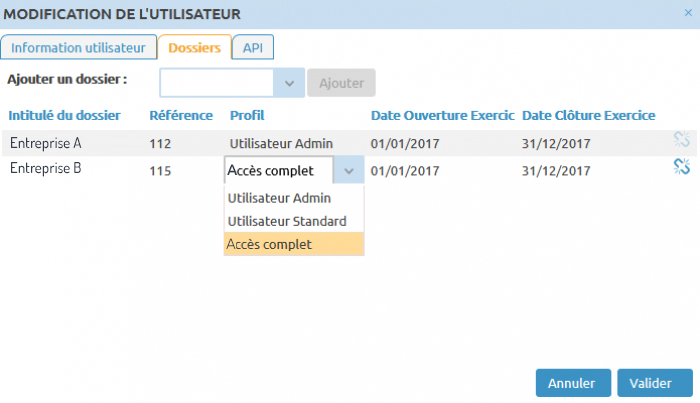This screenshot has width=700, height=403.
Task: Click Entreprise B opening date 01/01/2017
Action: [x=405, y=171]
